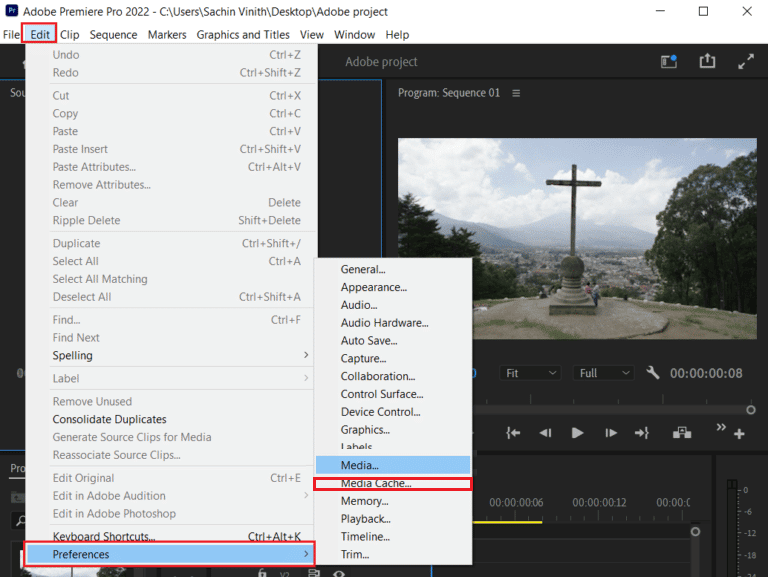Screen dimensions: 768x577
Task: Click Quick Export share icon
Action: pos(707,61)
